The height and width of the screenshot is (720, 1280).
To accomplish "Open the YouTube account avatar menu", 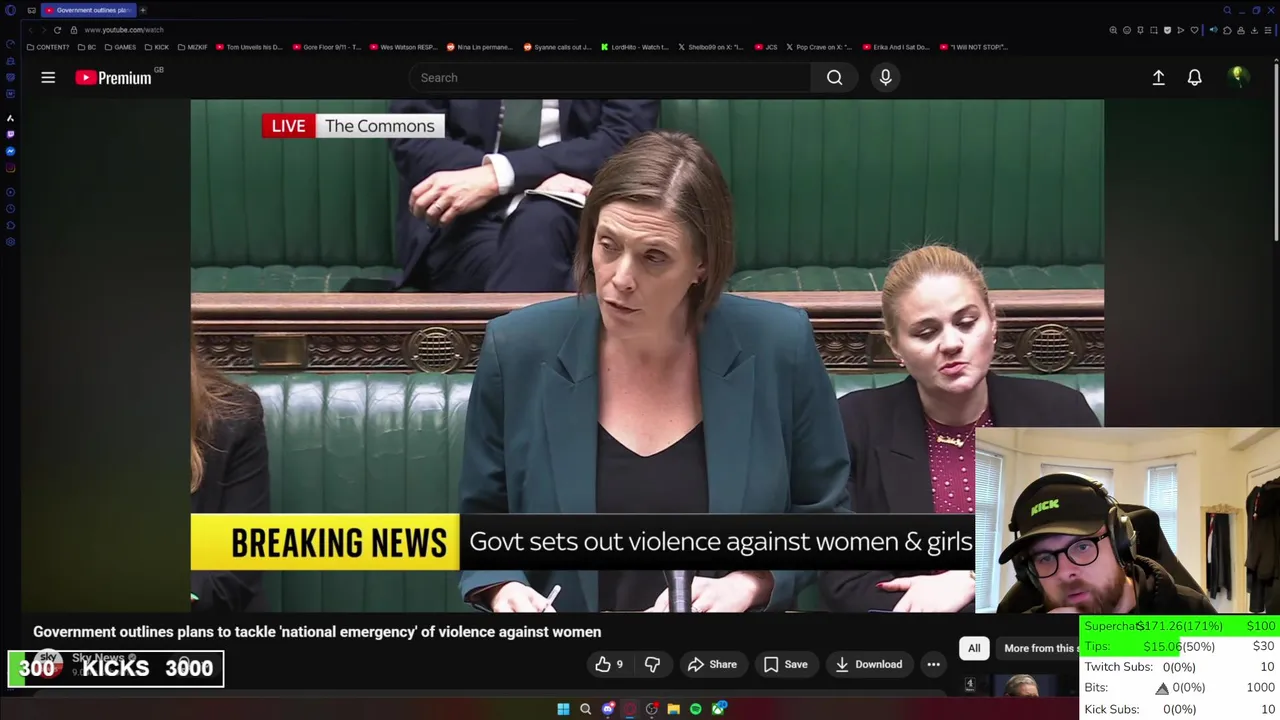I will (1238, 77).
